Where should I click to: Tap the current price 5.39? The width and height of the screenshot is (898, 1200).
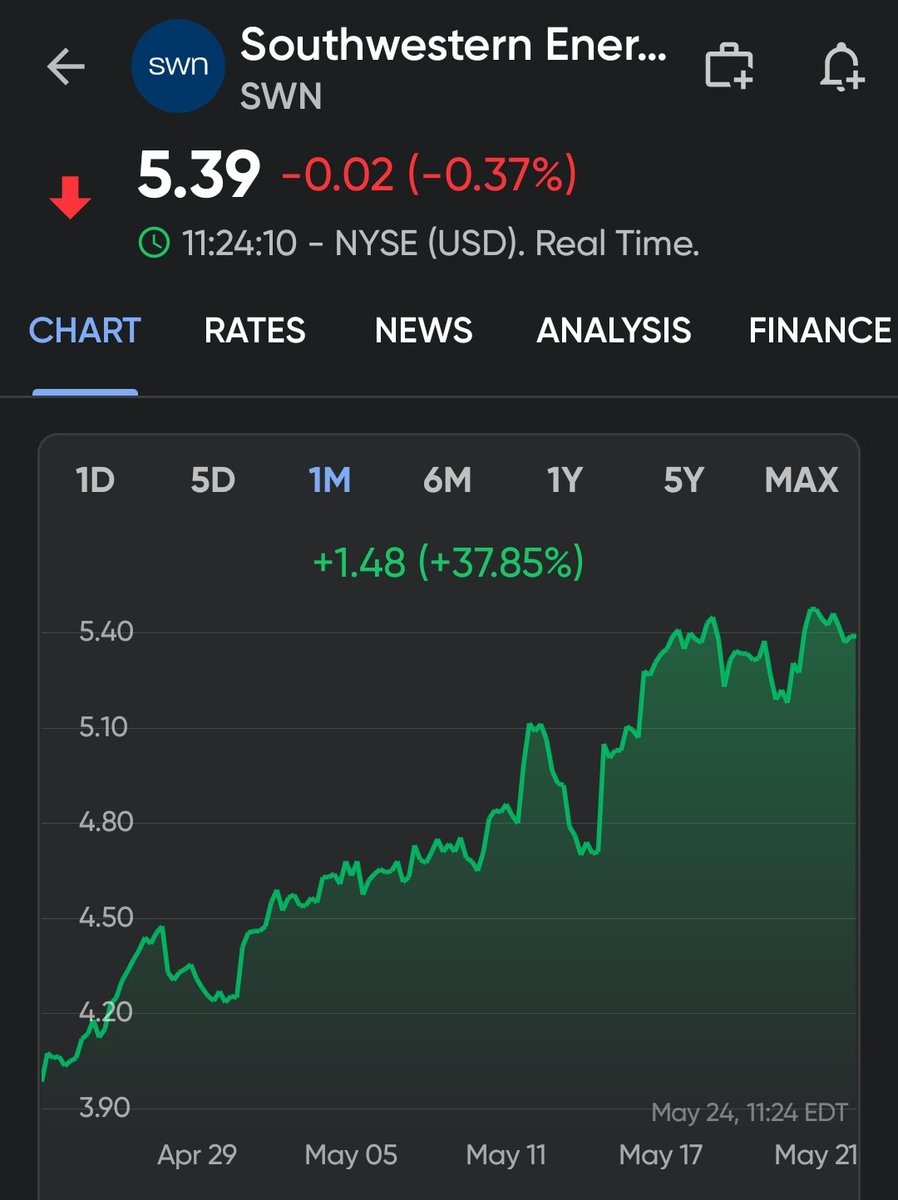tap(199, 175)
